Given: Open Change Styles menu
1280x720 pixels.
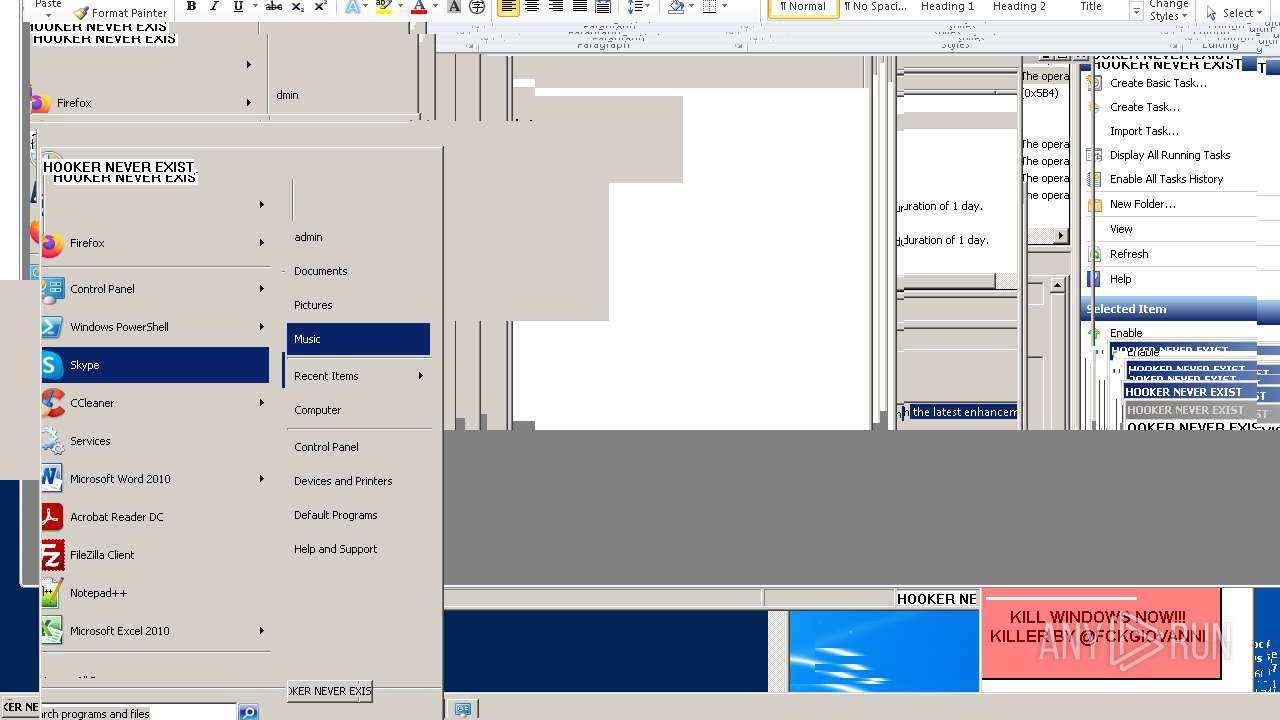Looking at the screenshot, I should 1169,10.
